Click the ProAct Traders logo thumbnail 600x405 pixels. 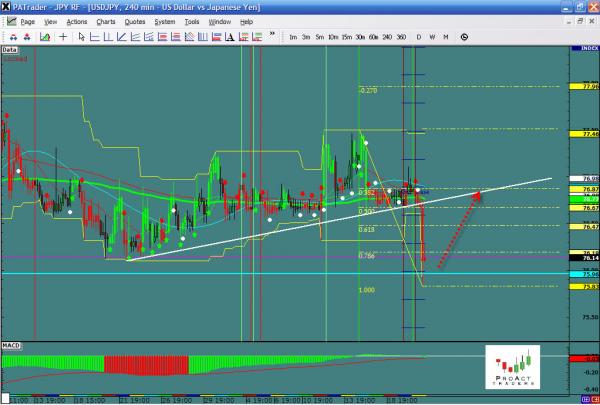tap(515, 368)
